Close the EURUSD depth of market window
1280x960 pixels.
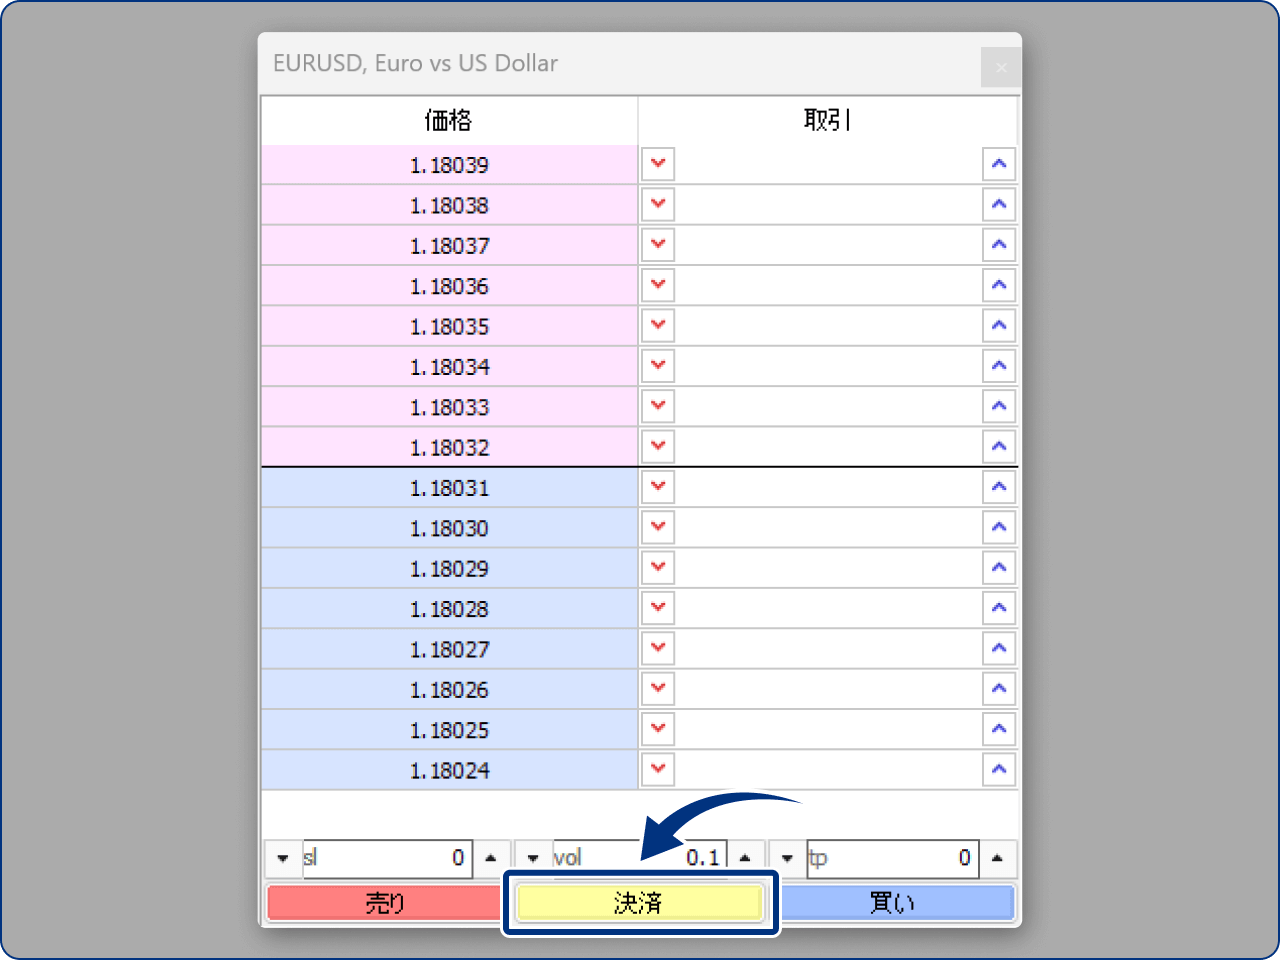pyautogui.click(x=1000, y=68)
